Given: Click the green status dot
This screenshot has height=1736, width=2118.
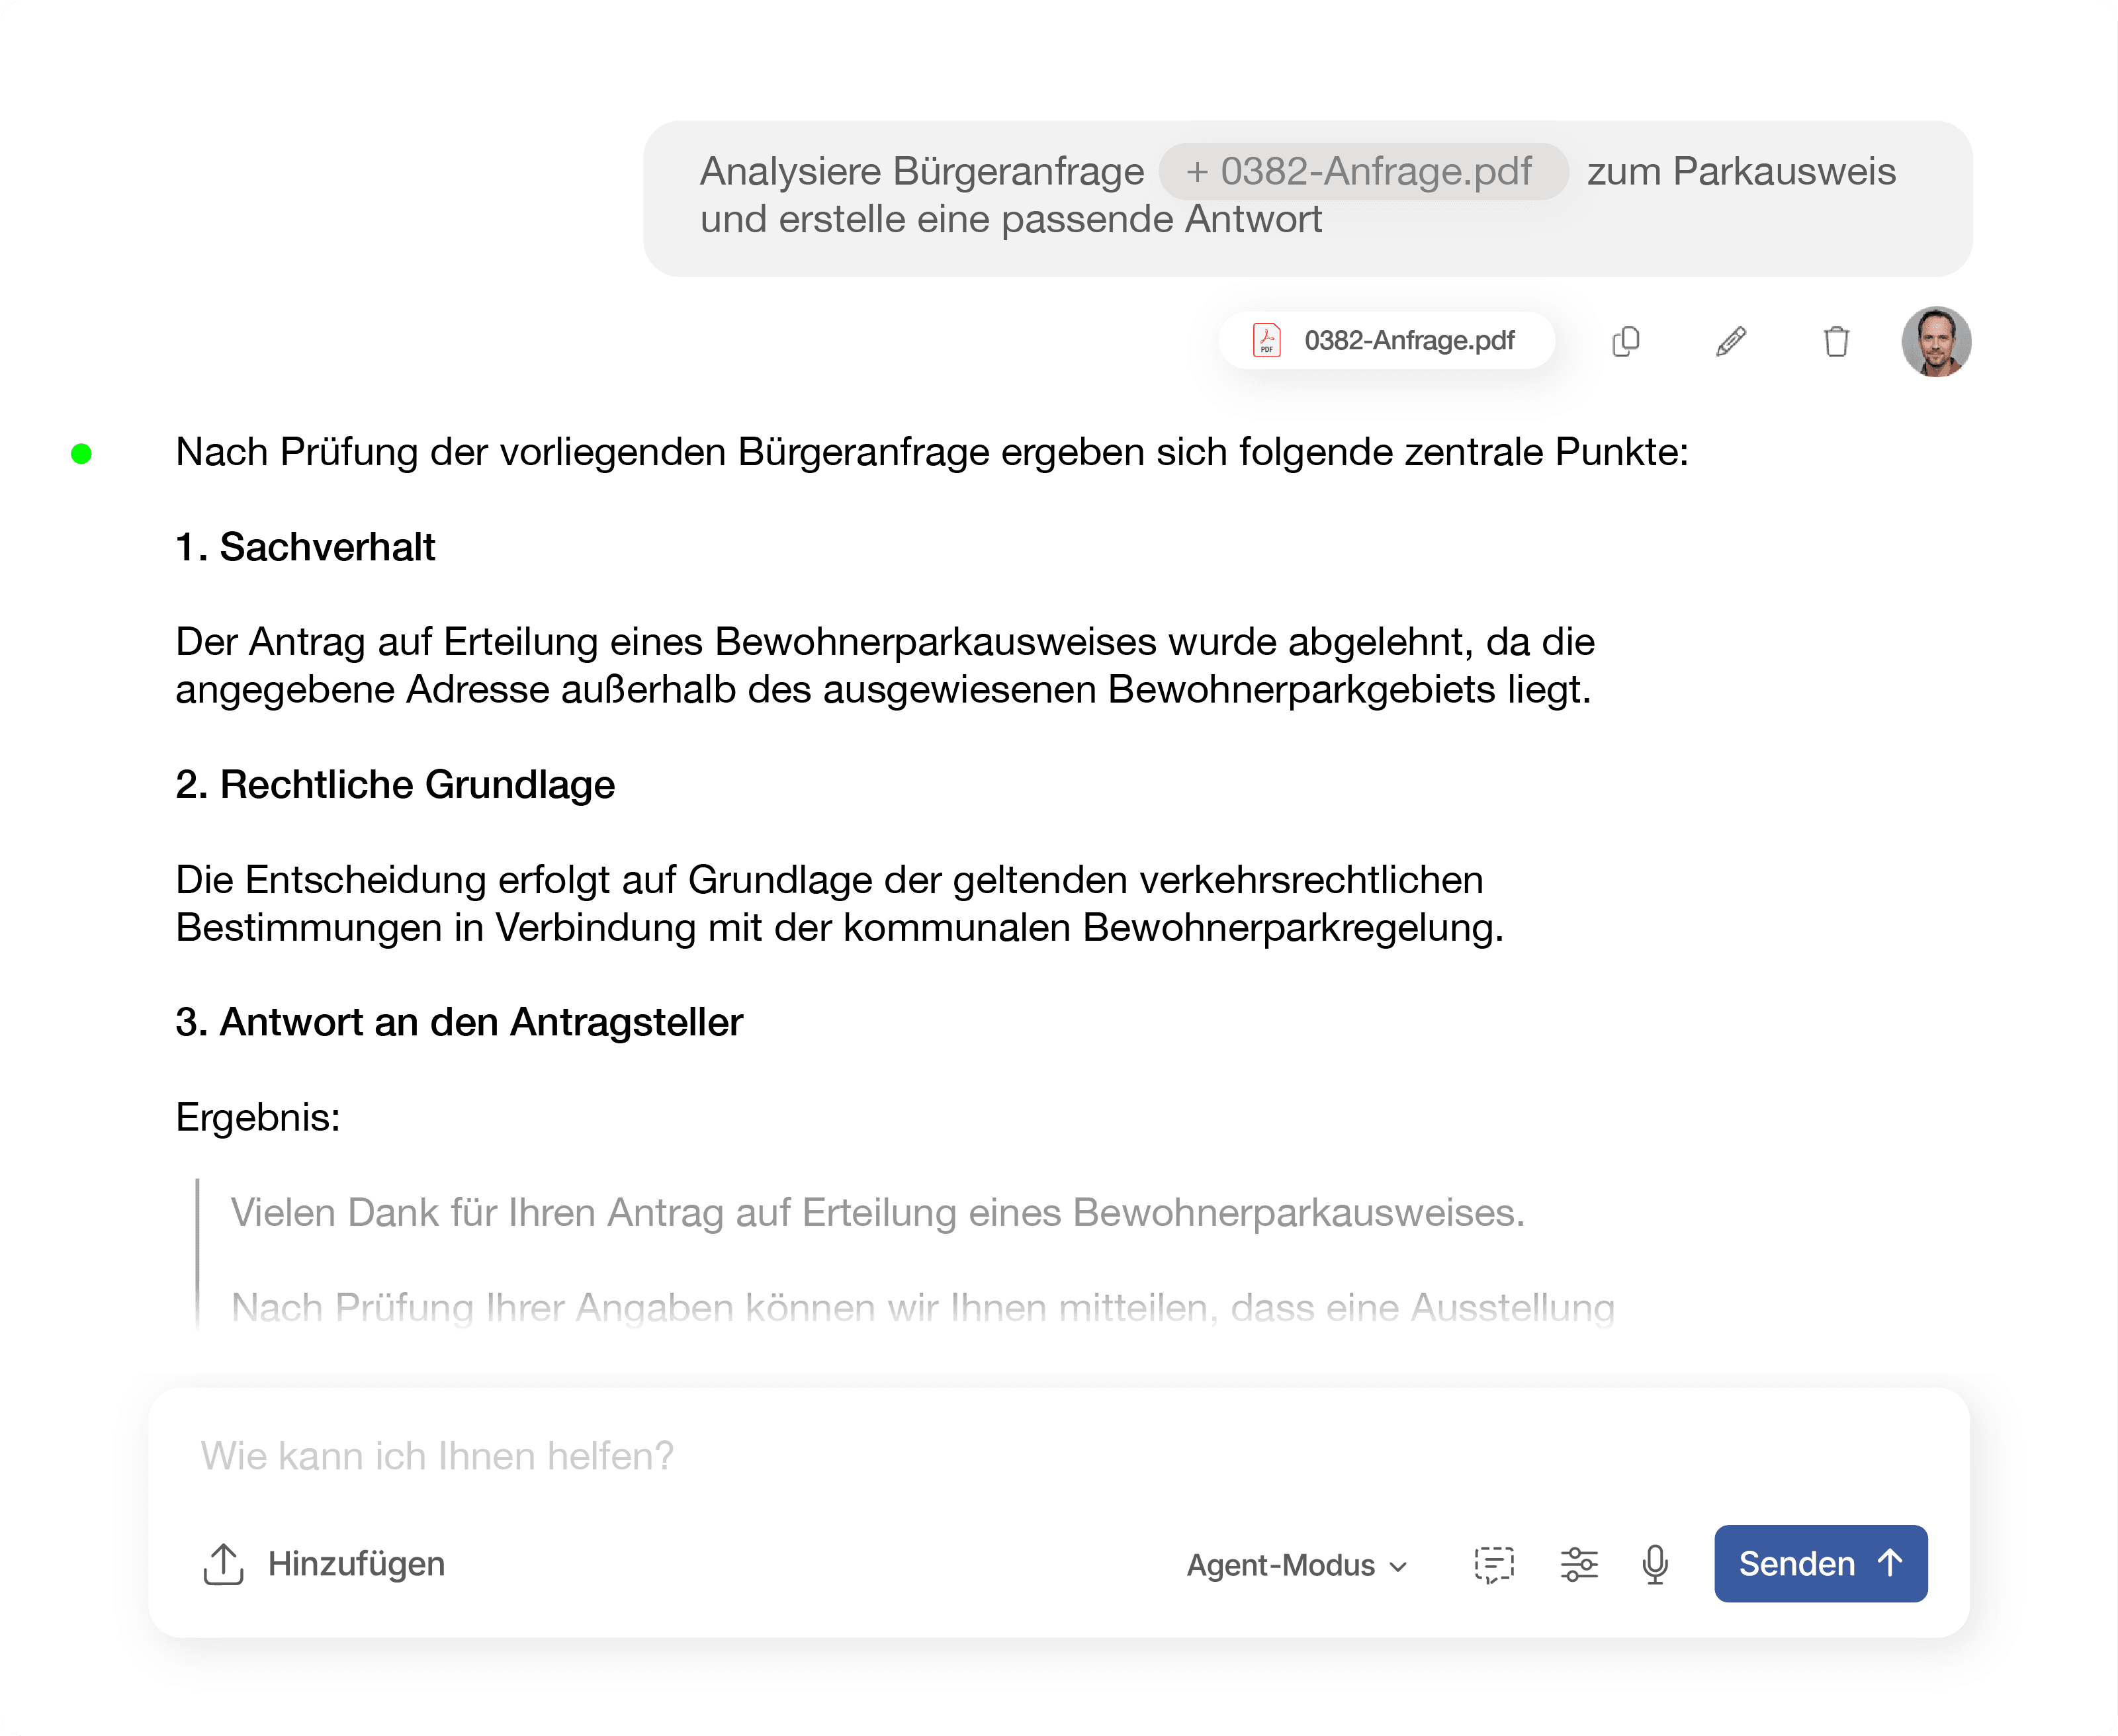Looking at the screenshot, I should (x=82, y=454).
